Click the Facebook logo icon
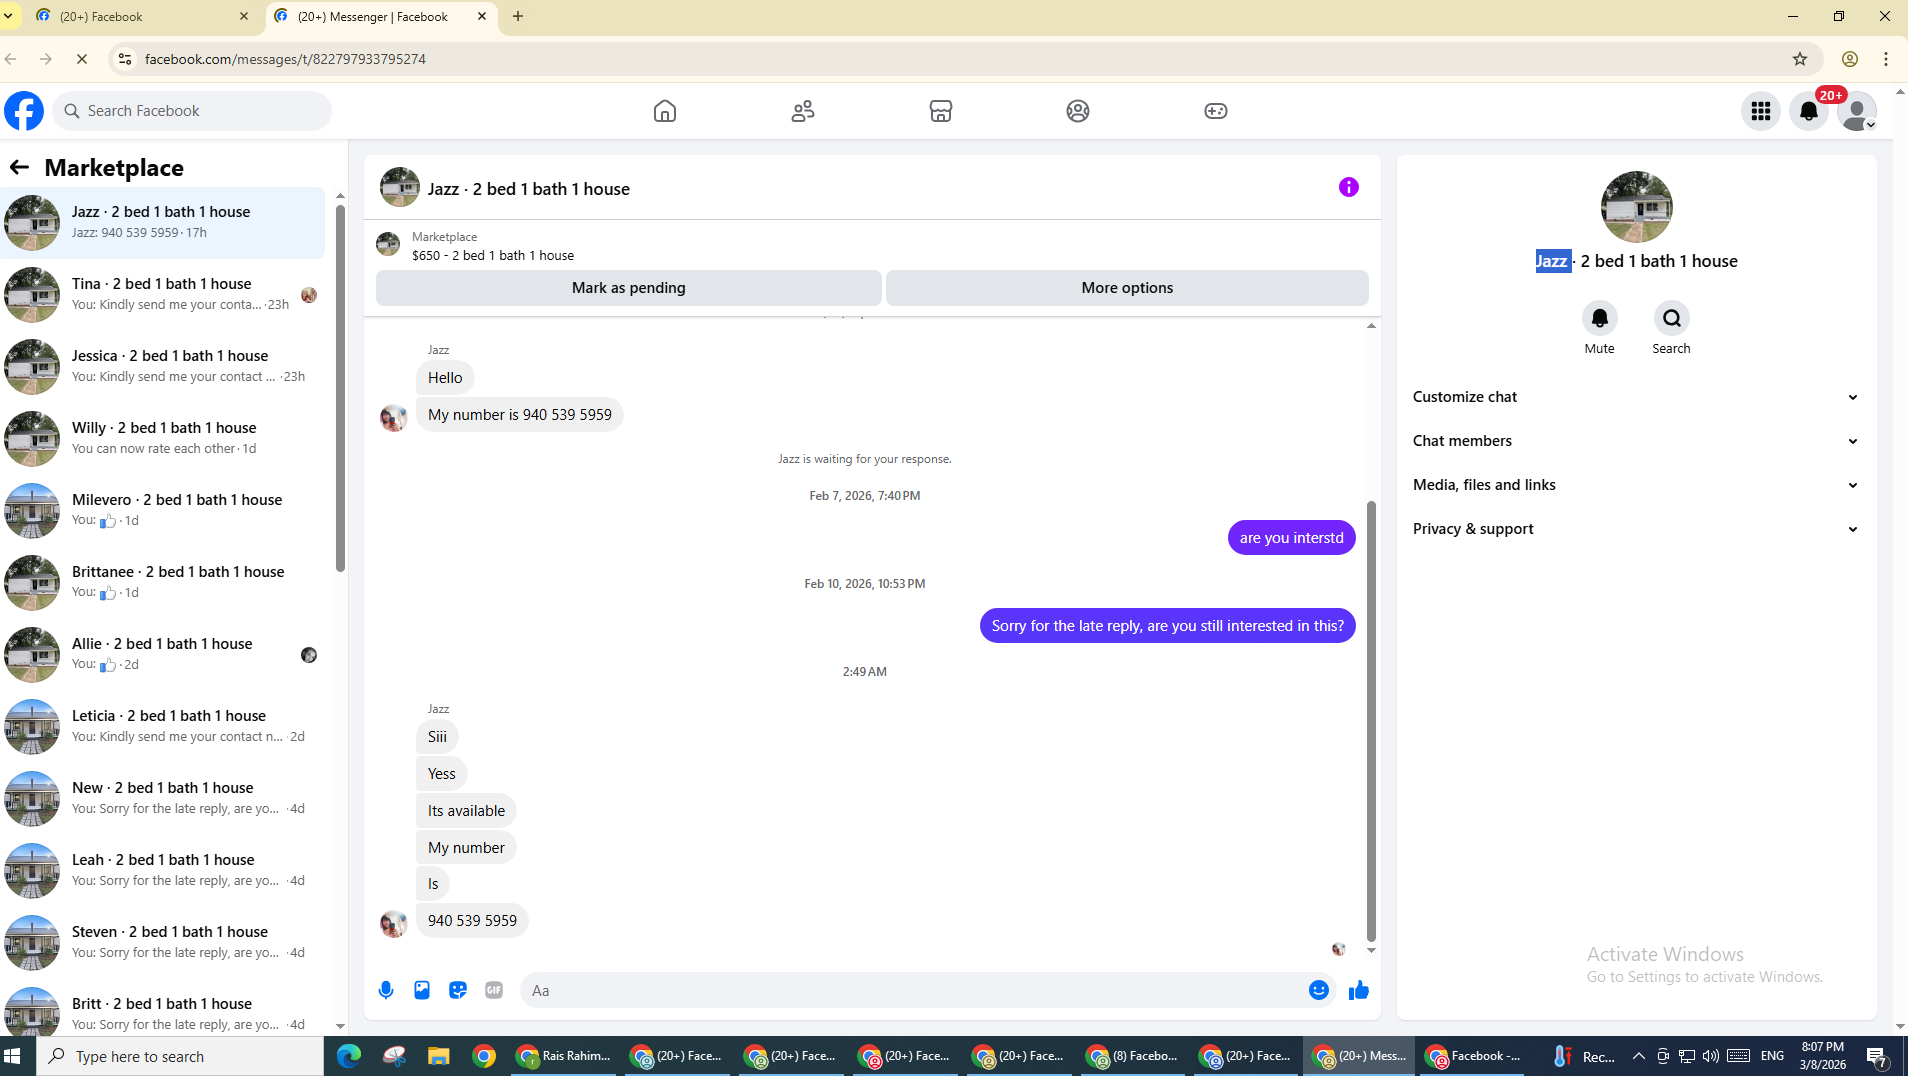Screen dimensions: 1908x1076 (x=24, y=111)
